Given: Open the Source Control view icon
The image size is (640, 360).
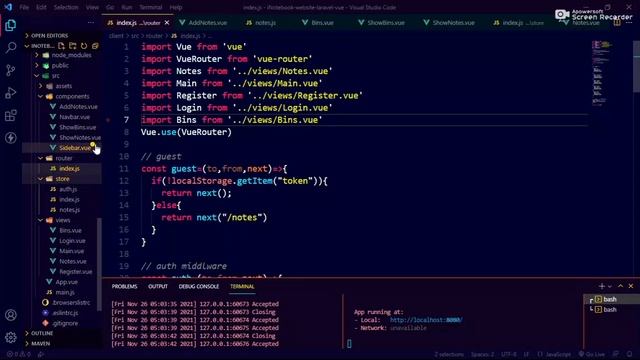Looking at the screenshot, I should (x=11, y=70).
